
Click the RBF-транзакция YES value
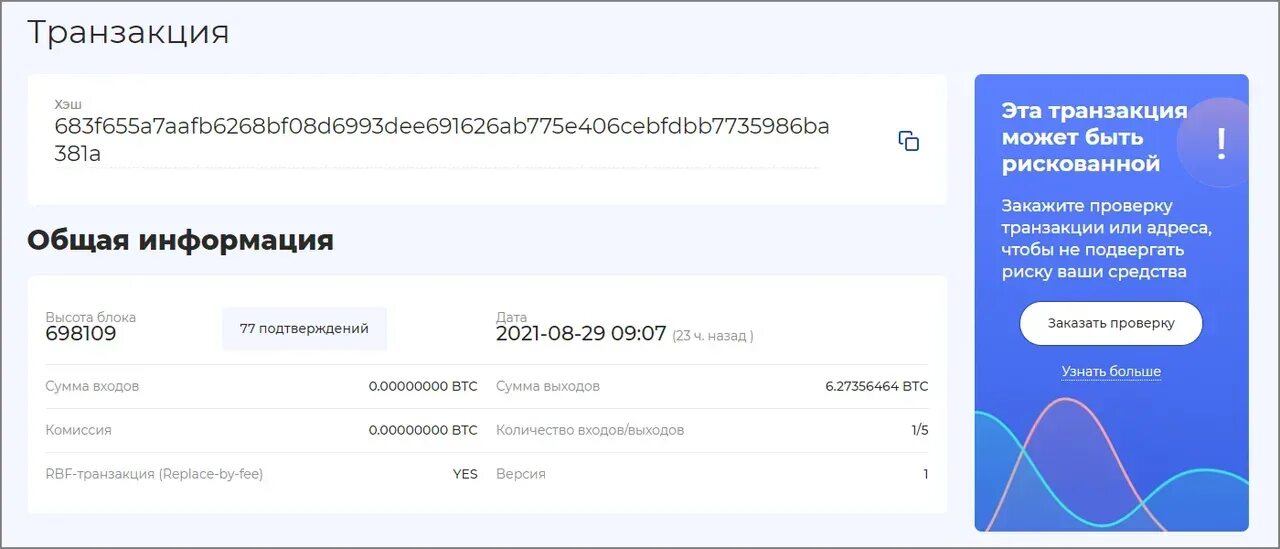click(x=465, y=474)
